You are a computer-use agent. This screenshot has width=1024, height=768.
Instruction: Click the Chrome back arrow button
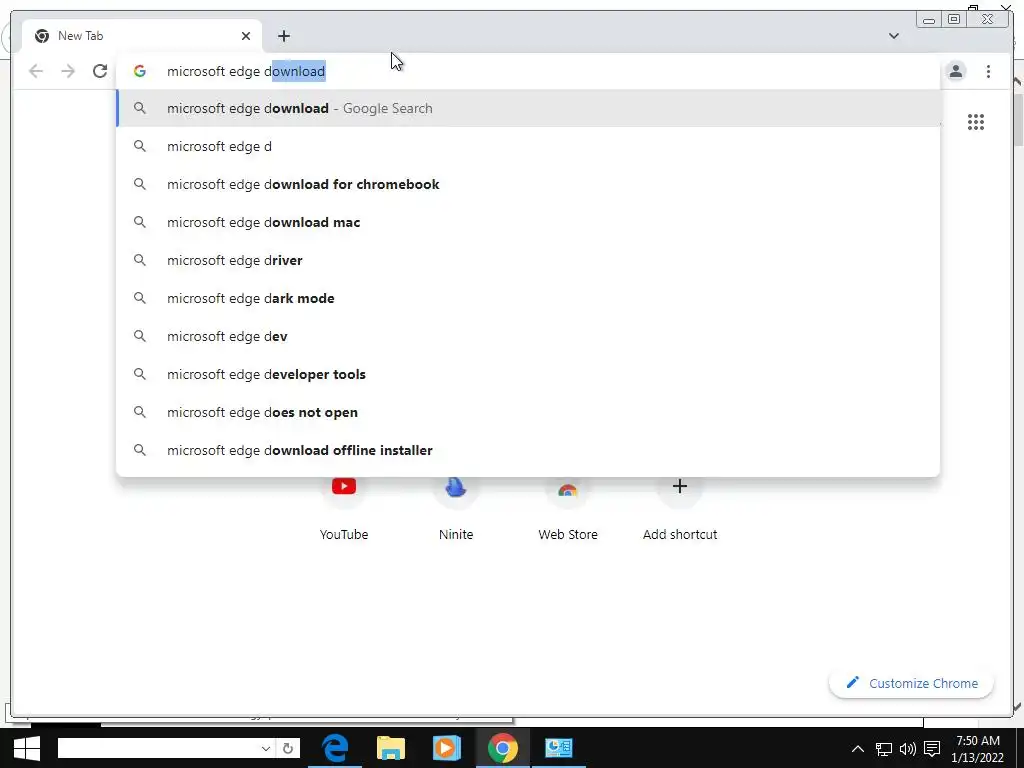[36, 71]
